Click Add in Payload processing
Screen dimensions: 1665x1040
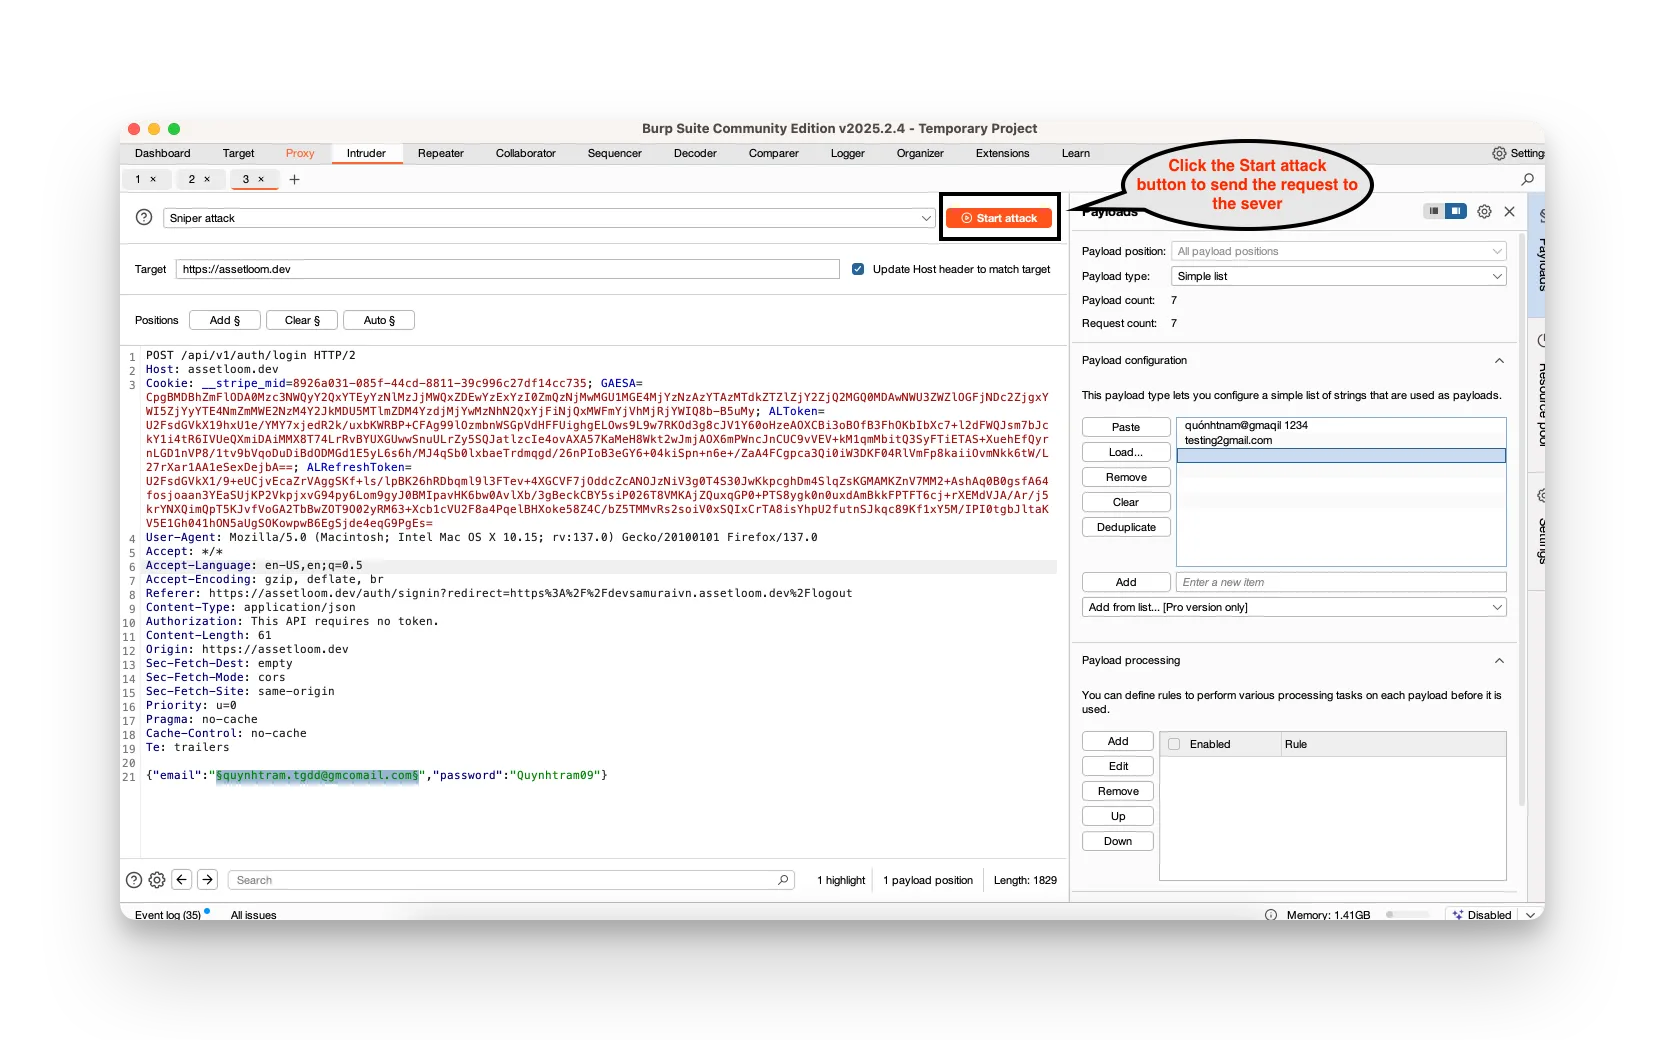pos(1118,741)
